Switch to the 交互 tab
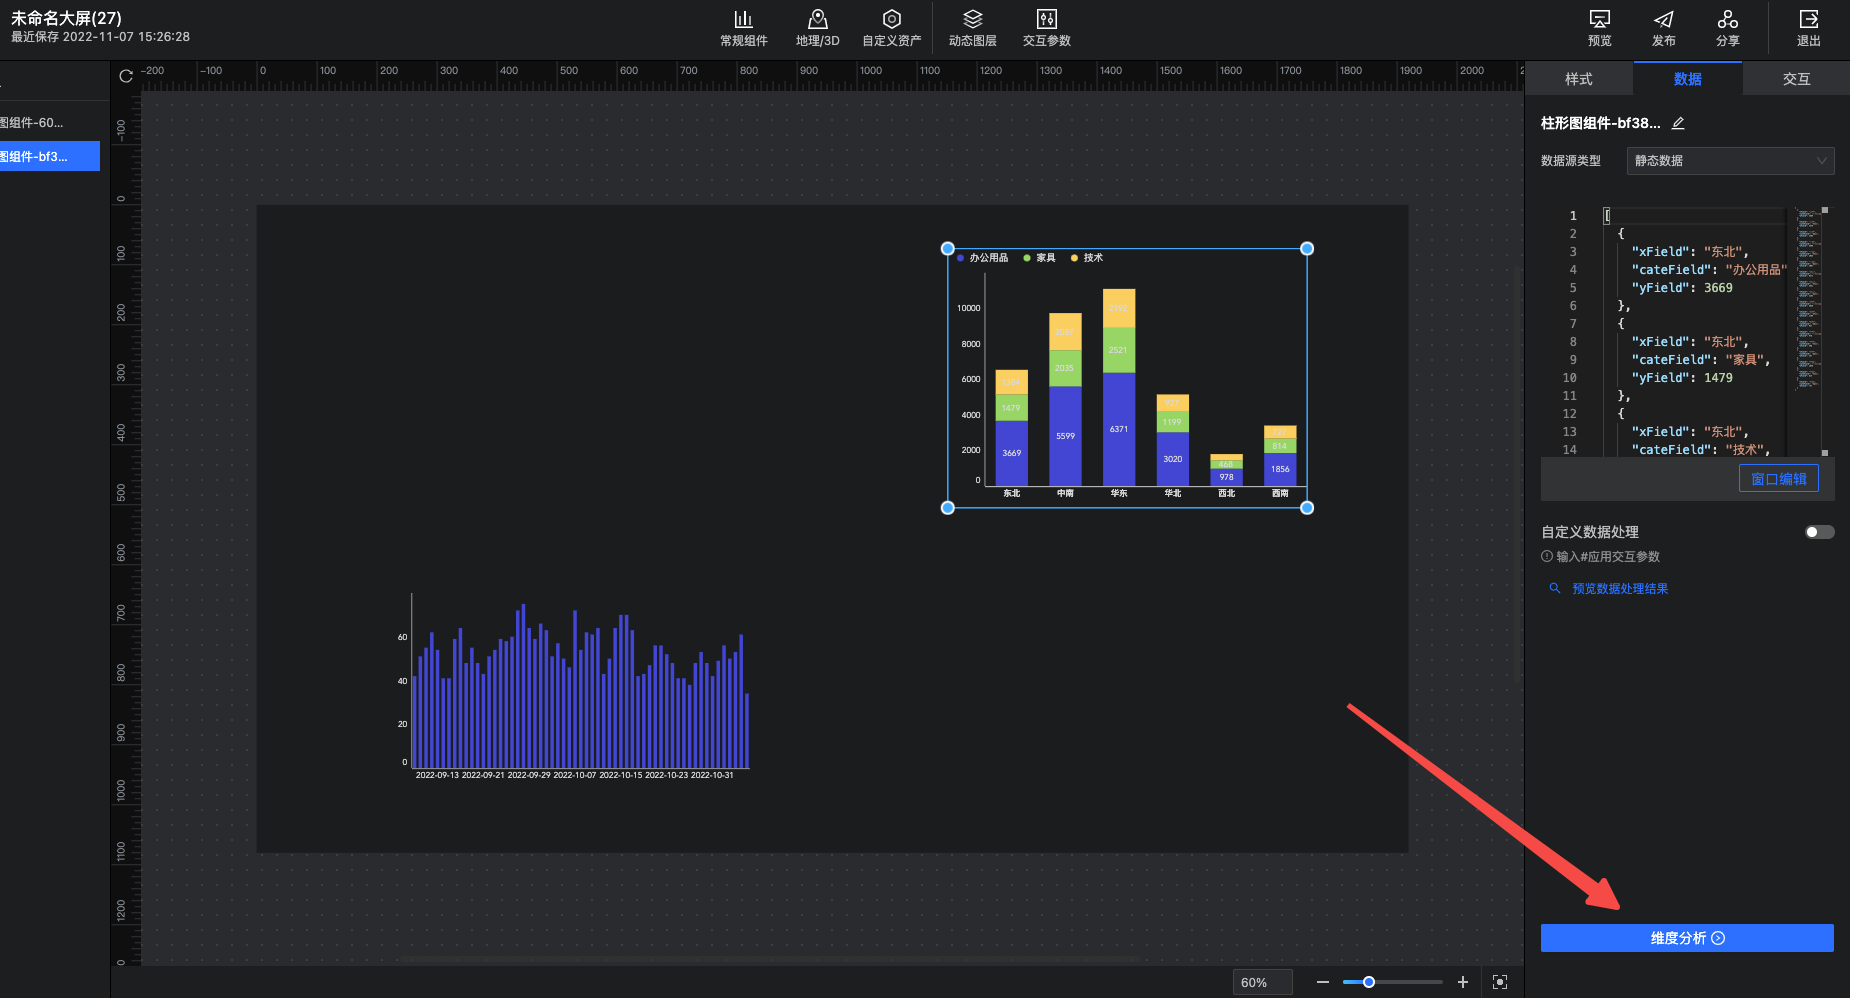 (1796, 79)
